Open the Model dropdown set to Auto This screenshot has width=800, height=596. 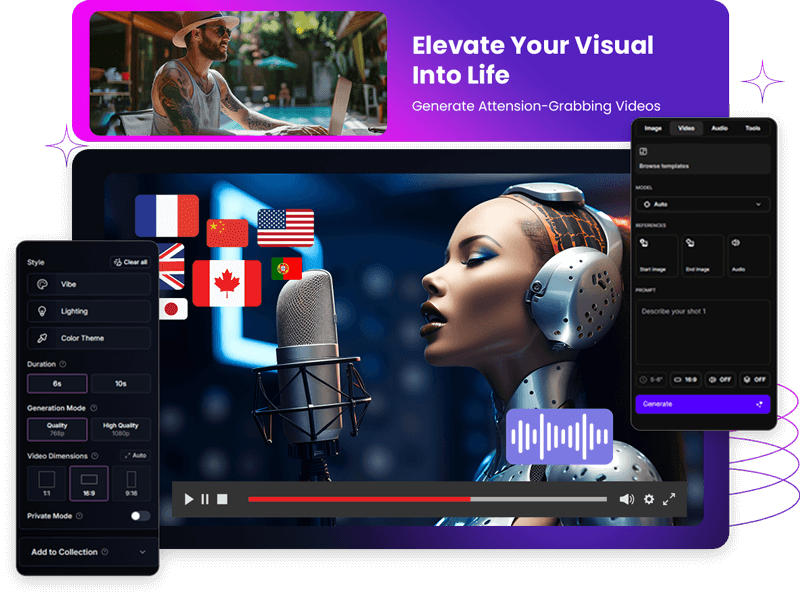pos(703,204)
